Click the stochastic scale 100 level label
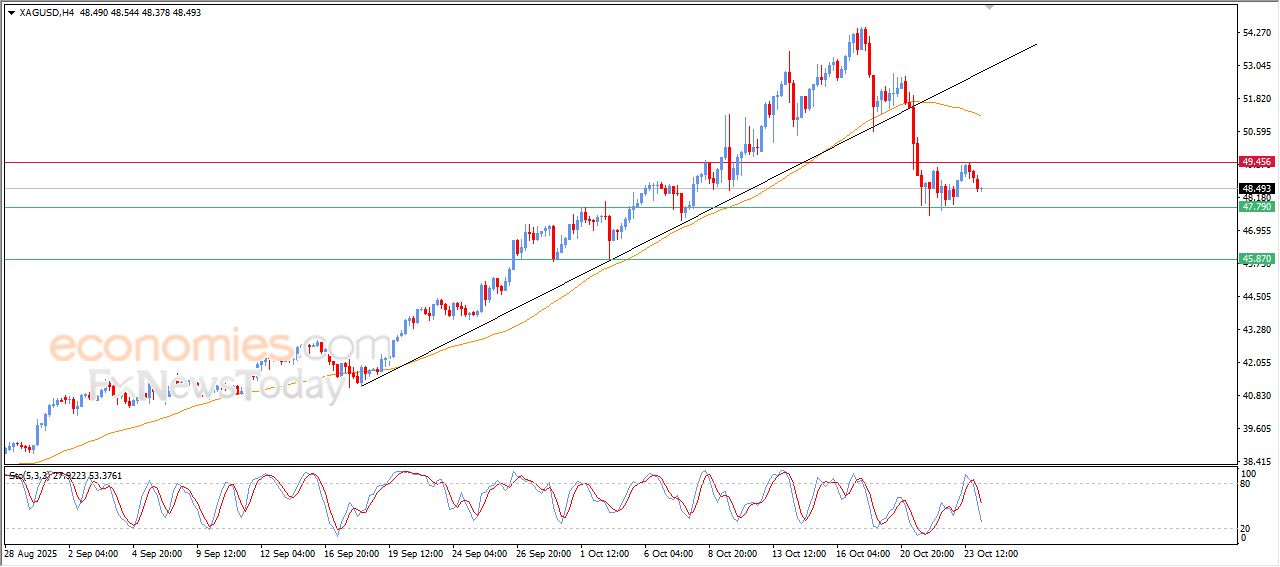1280x567 pixels. pyautogui.click(x=1247, y=473)
